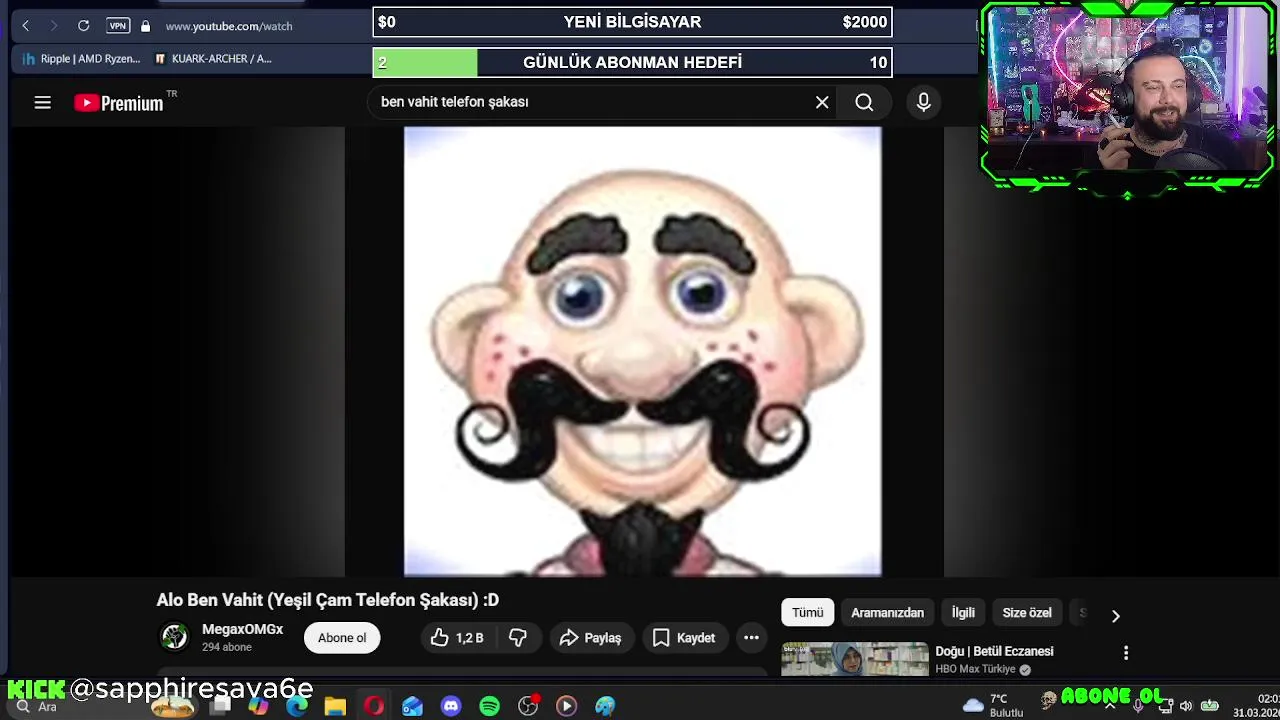1280x720 pixels.
Task: Subscribe with the Abone ol button
Action: (342, 638)
